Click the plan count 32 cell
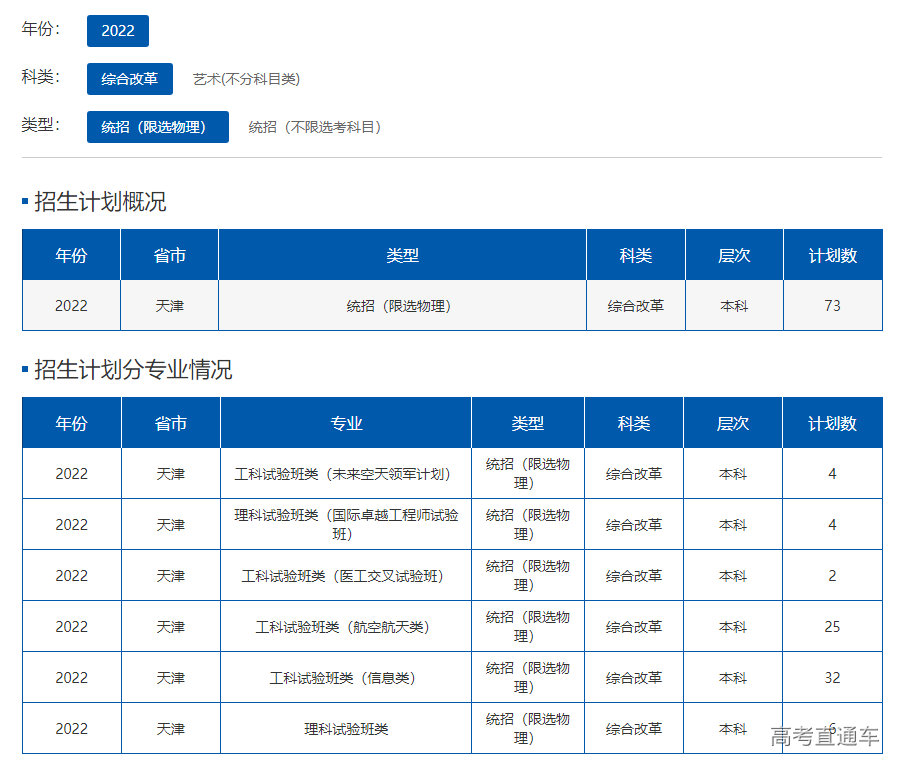The image size is (908, 776). click(x=832, y=678)
